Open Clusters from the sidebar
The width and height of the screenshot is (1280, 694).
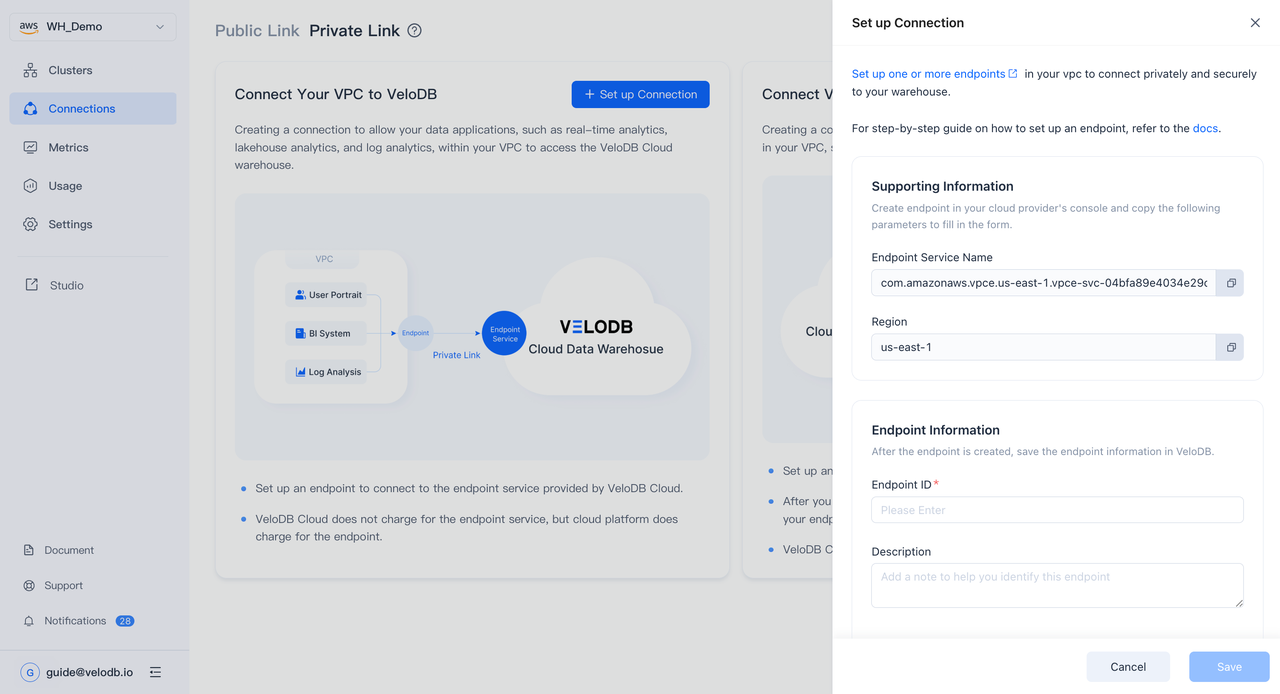coord(70,70)
